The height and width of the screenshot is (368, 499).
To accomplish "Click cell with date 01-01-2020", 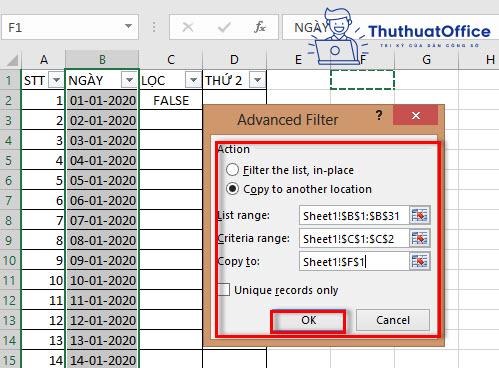I will pyautogui.click(x=102, y=100).
